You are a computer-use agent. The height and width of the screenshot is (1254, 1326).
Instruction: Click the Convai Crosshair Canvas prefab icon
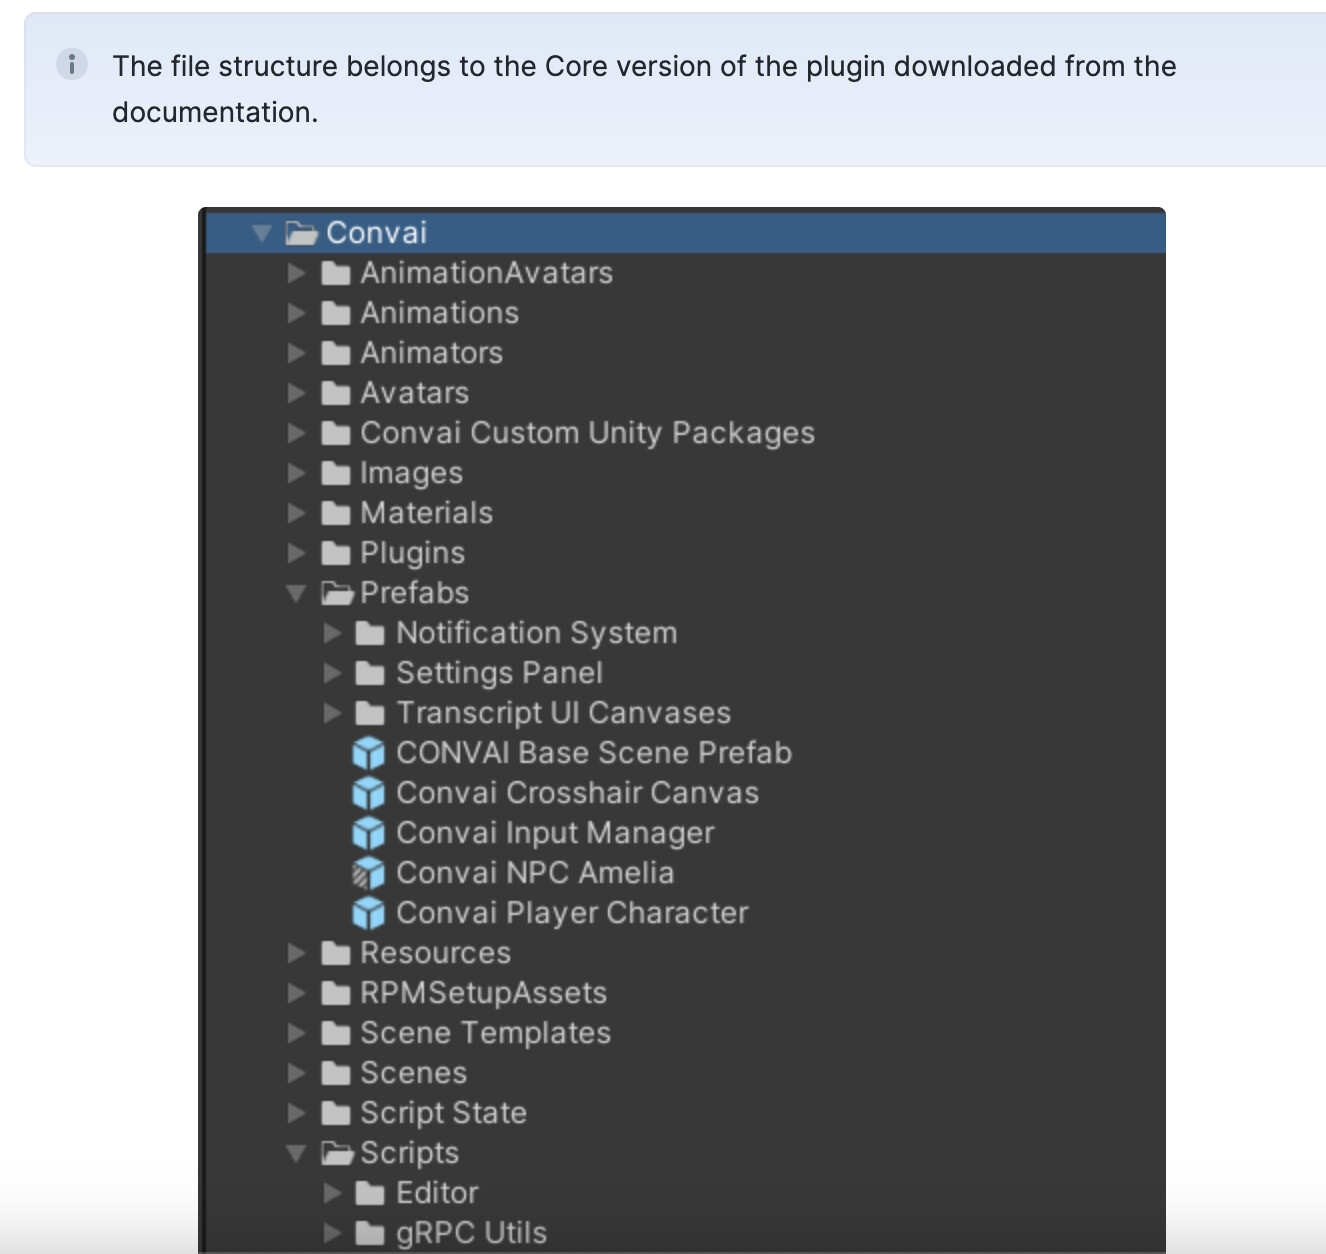[x=369, y=793]
